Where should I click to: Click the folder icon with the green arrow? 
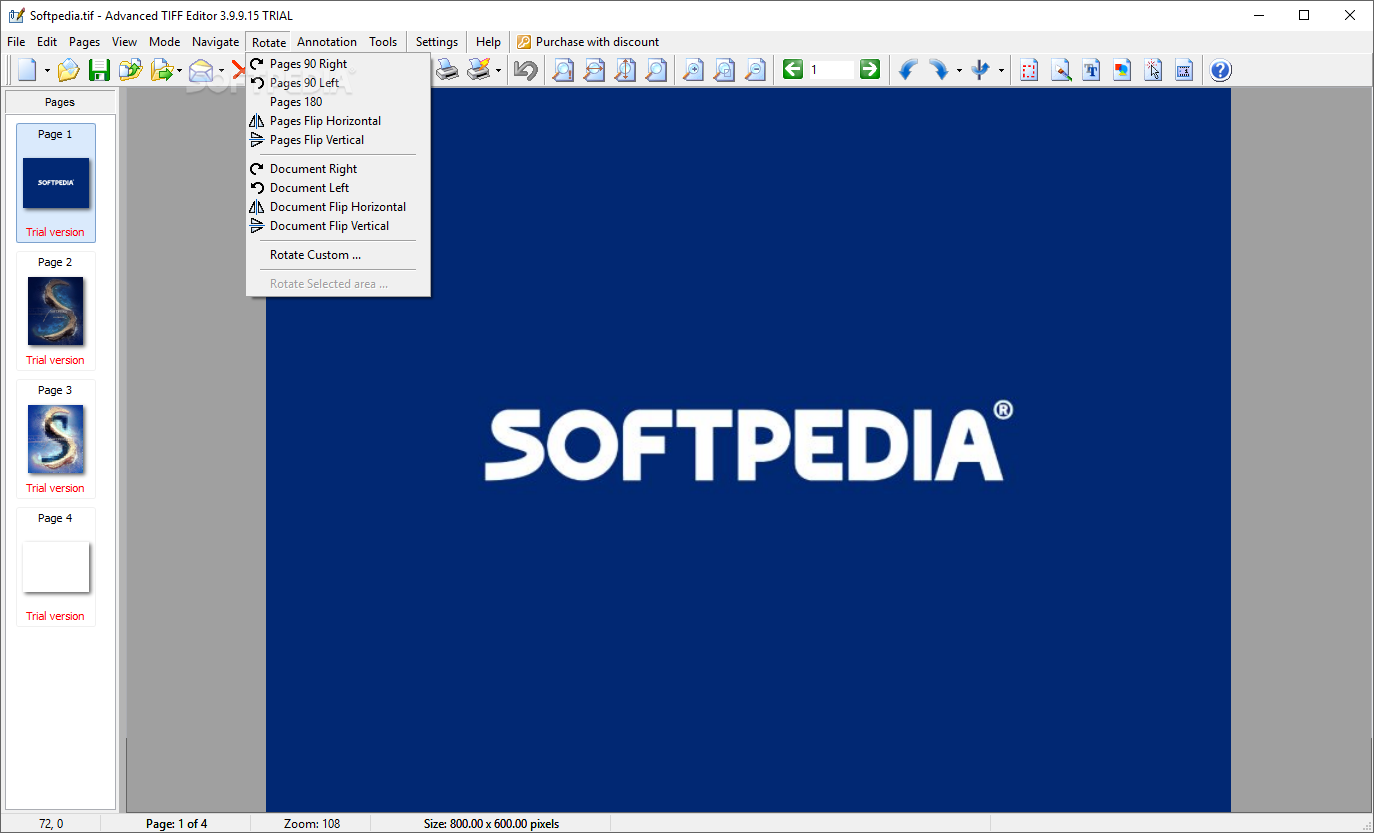point(161,70)
